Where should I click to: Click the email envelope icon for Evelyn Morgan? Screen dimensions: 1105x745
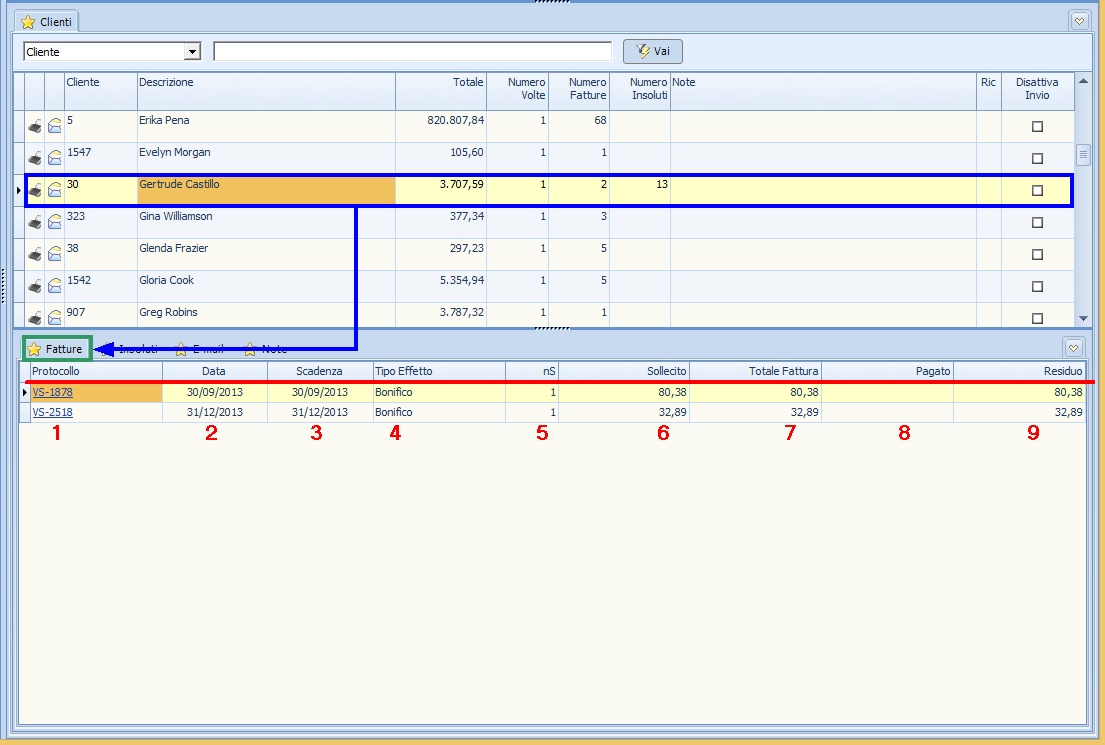pos(55,159)
